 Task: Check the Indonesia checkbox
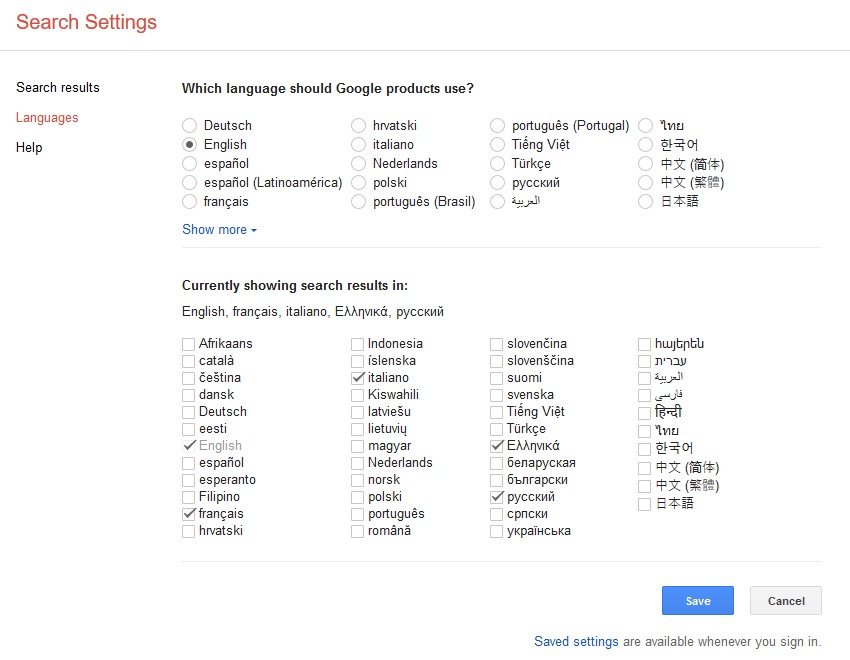[x=357, y=344]
